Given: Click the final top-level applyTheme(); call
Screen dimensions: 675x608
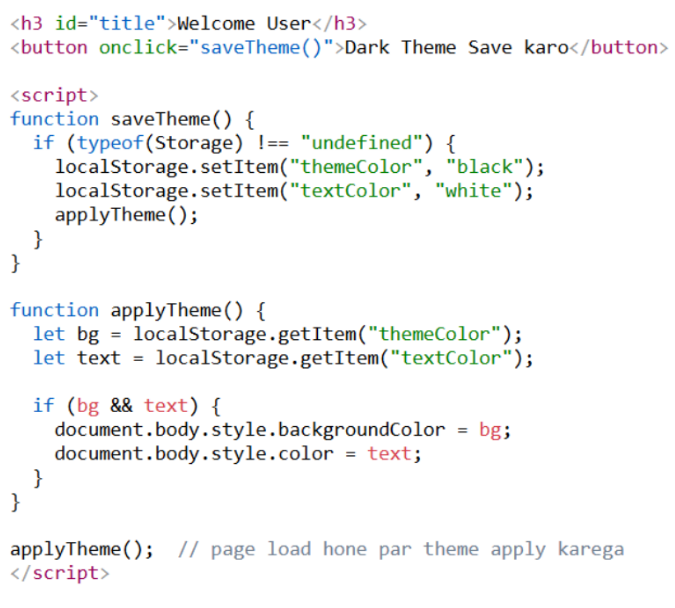Looking at the screenshot, I should [x=82, y=549].
